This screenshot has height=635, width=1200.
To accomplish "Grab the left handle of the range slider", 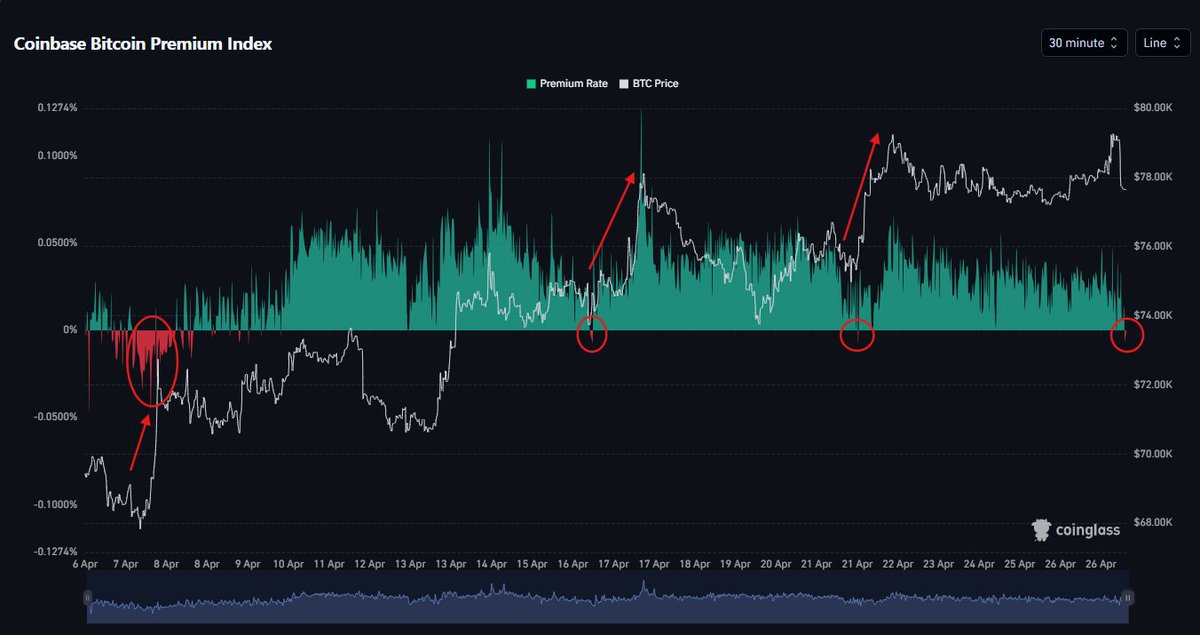I will (x=87, y=598).
